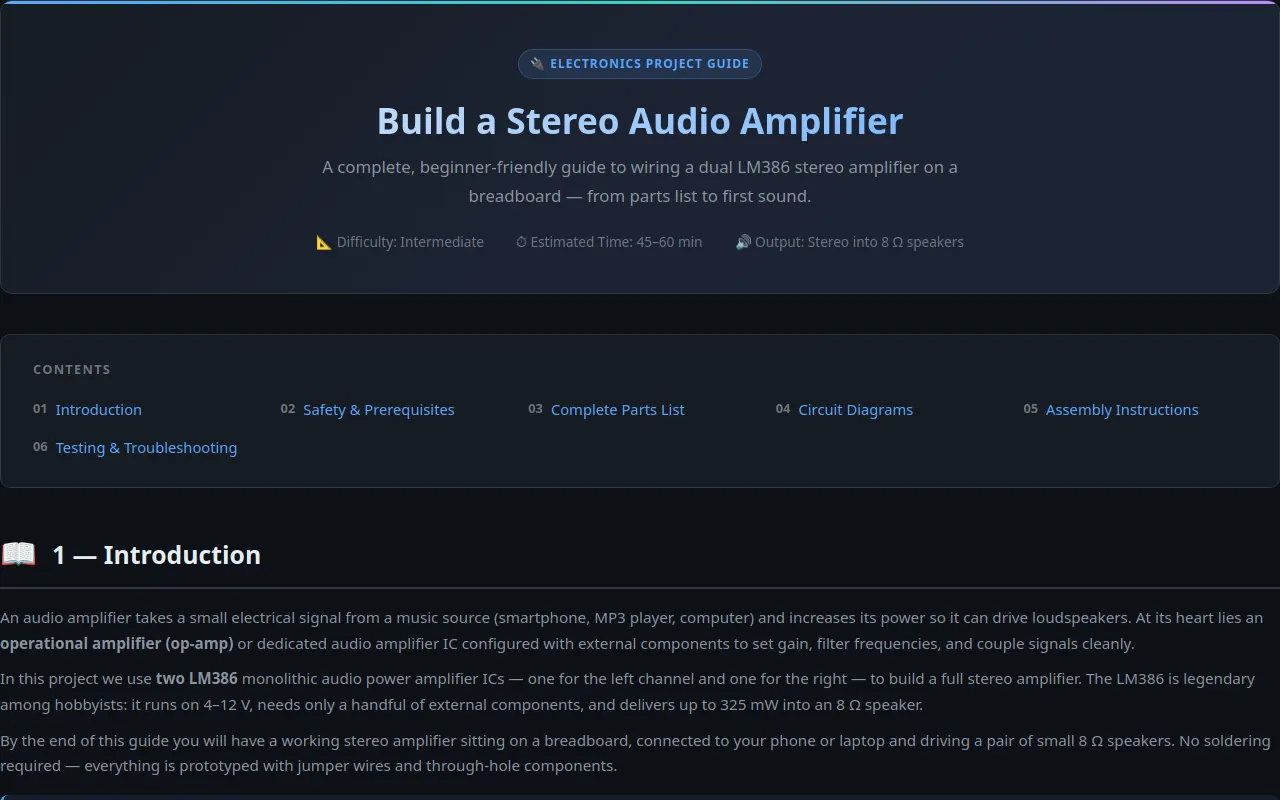Viewport: 1280px width, 800px height.
Task: Click the speaker icon beside Output
Action: [x=743, y=242]
